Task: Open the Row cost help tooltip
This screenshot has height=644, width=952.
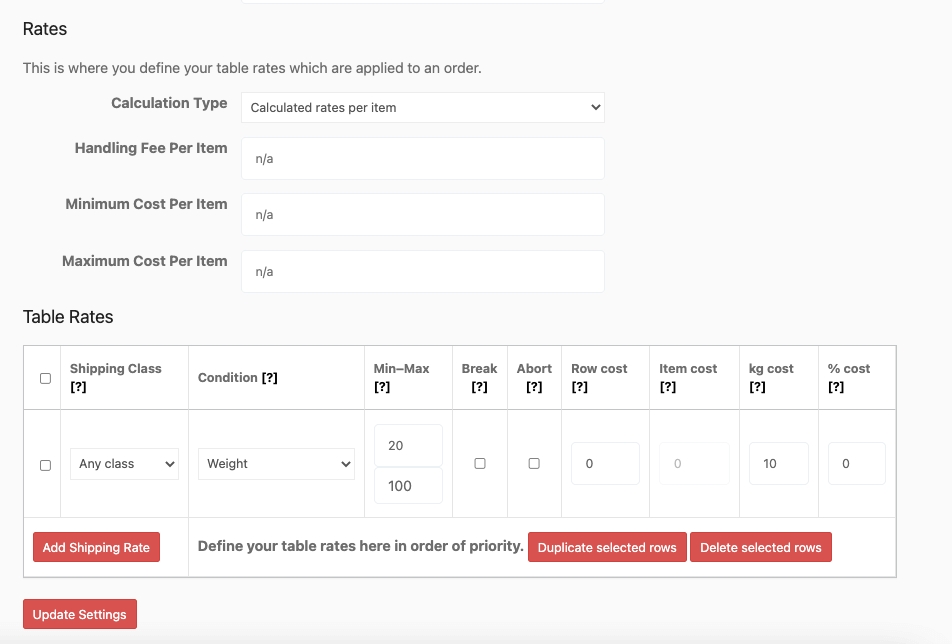Action: [581, 385]
